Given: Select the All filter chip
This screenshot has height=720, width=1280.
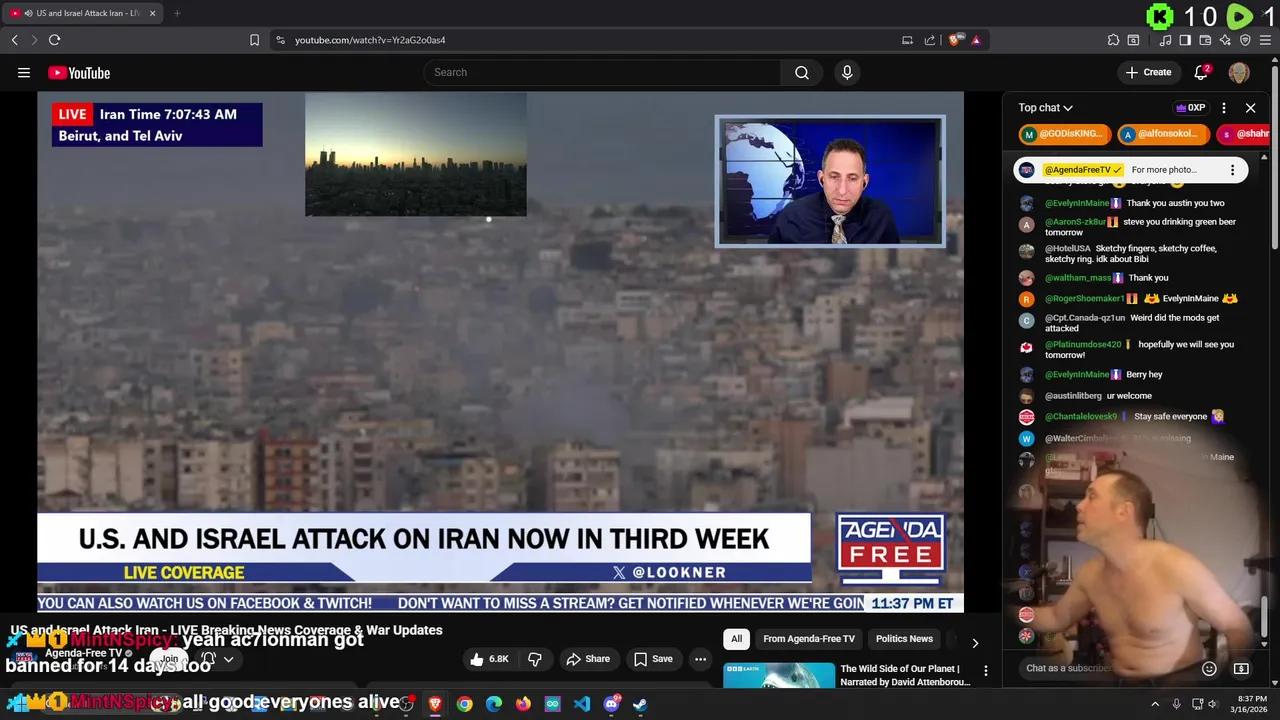Looking at the screenshot, I should pos(736,639).
